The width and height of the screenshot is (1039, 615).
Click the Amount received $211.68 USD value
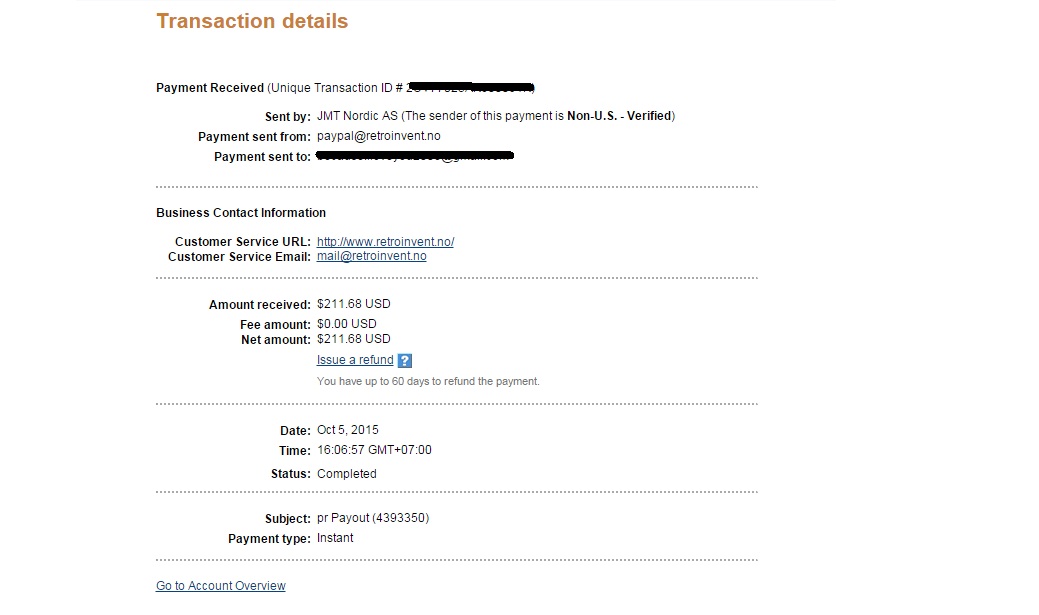point(353,304)
